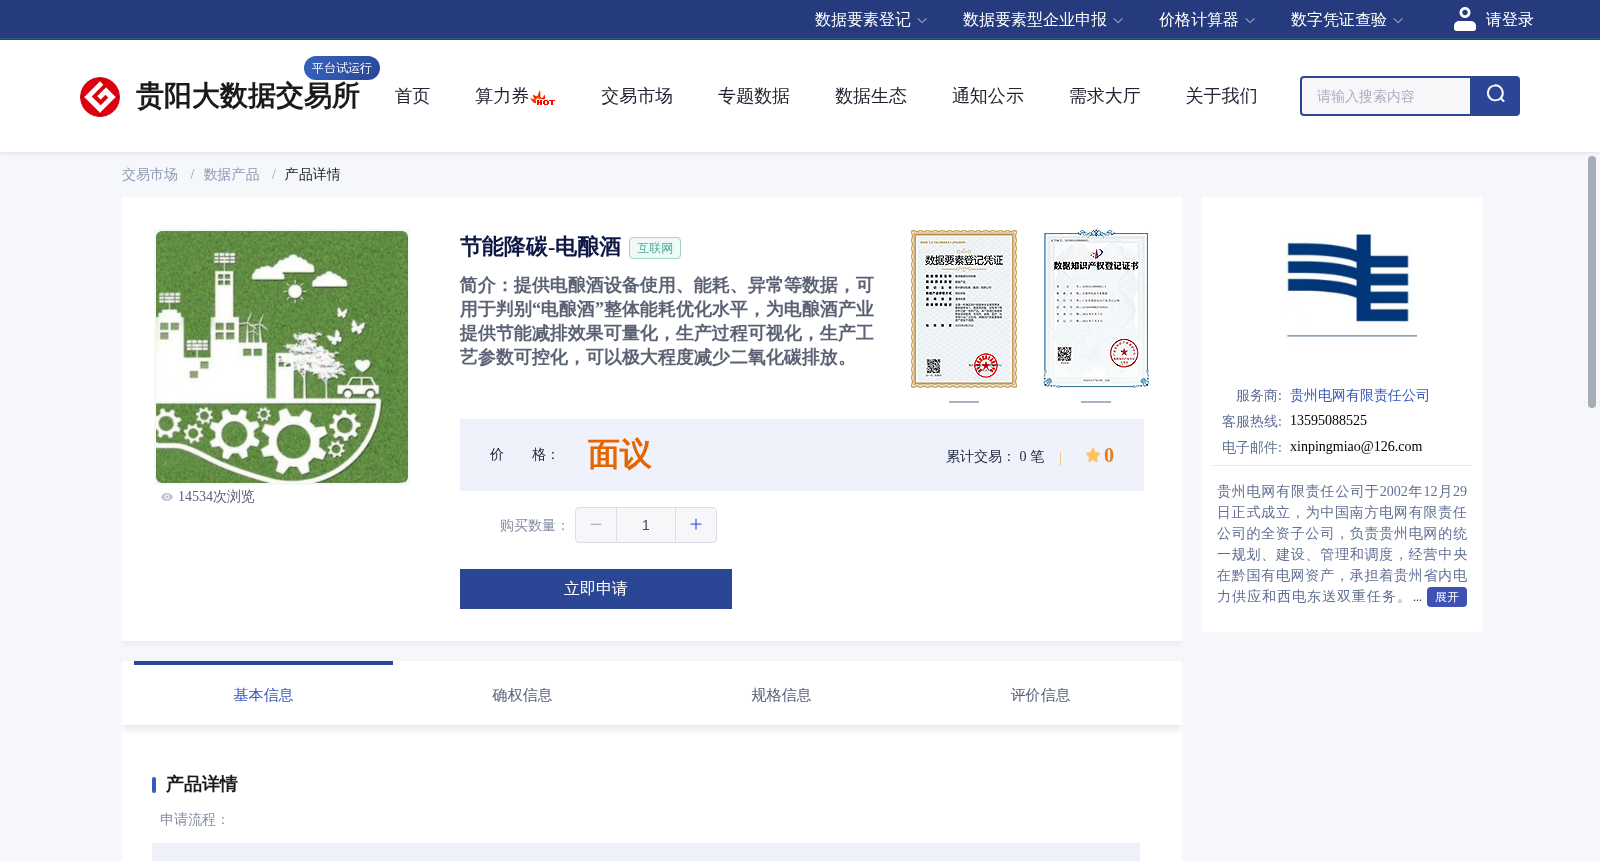Click the 立即申请 apply button
This screenshot has height=861, width=1600.
596,589
